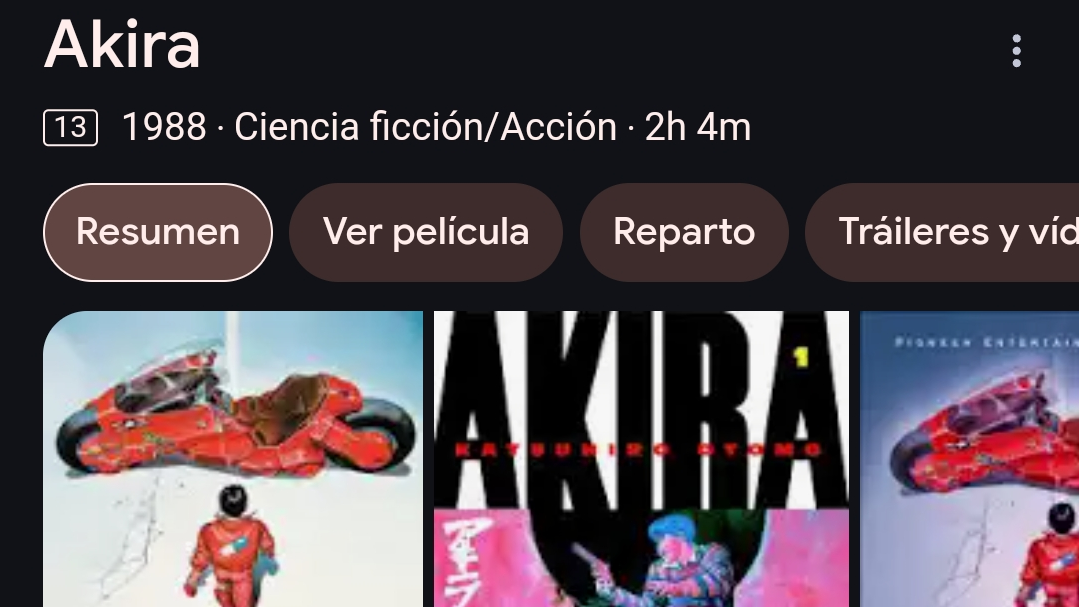
Task: Click Kaneda's red jacket figure in first poster
Action: [233, 545]
